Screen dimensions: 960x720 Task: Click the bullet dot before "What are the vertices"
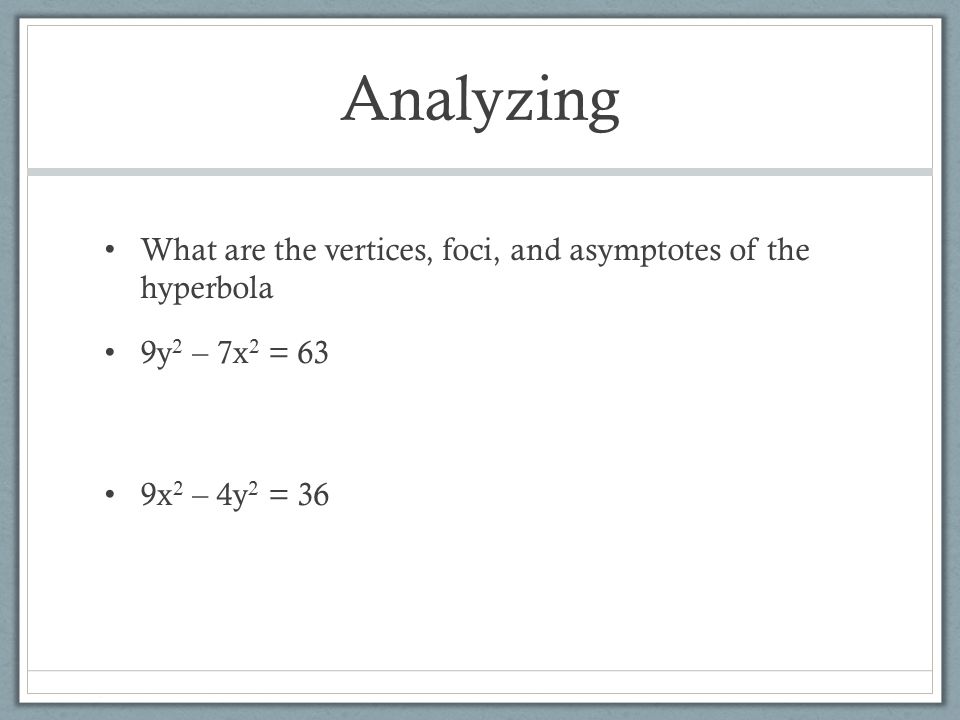click(110, 250)
